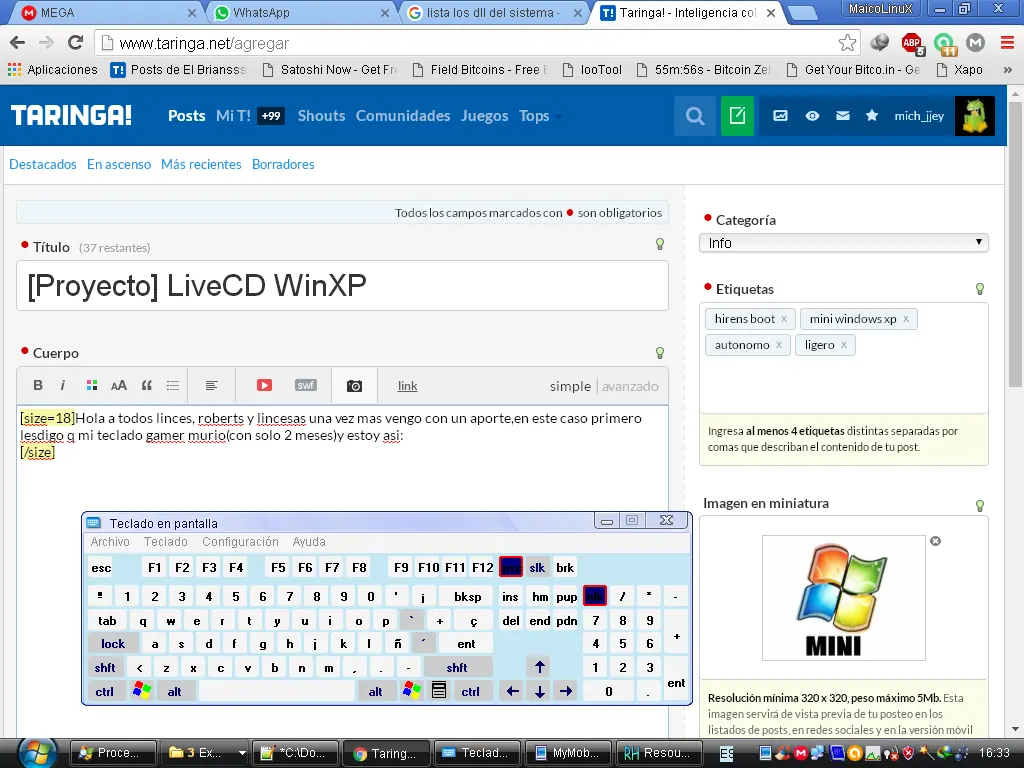Switch to the WhatsApp tab
This screenshot has height=768, width=1024.
pyautogui.click(x=302, y=12)
